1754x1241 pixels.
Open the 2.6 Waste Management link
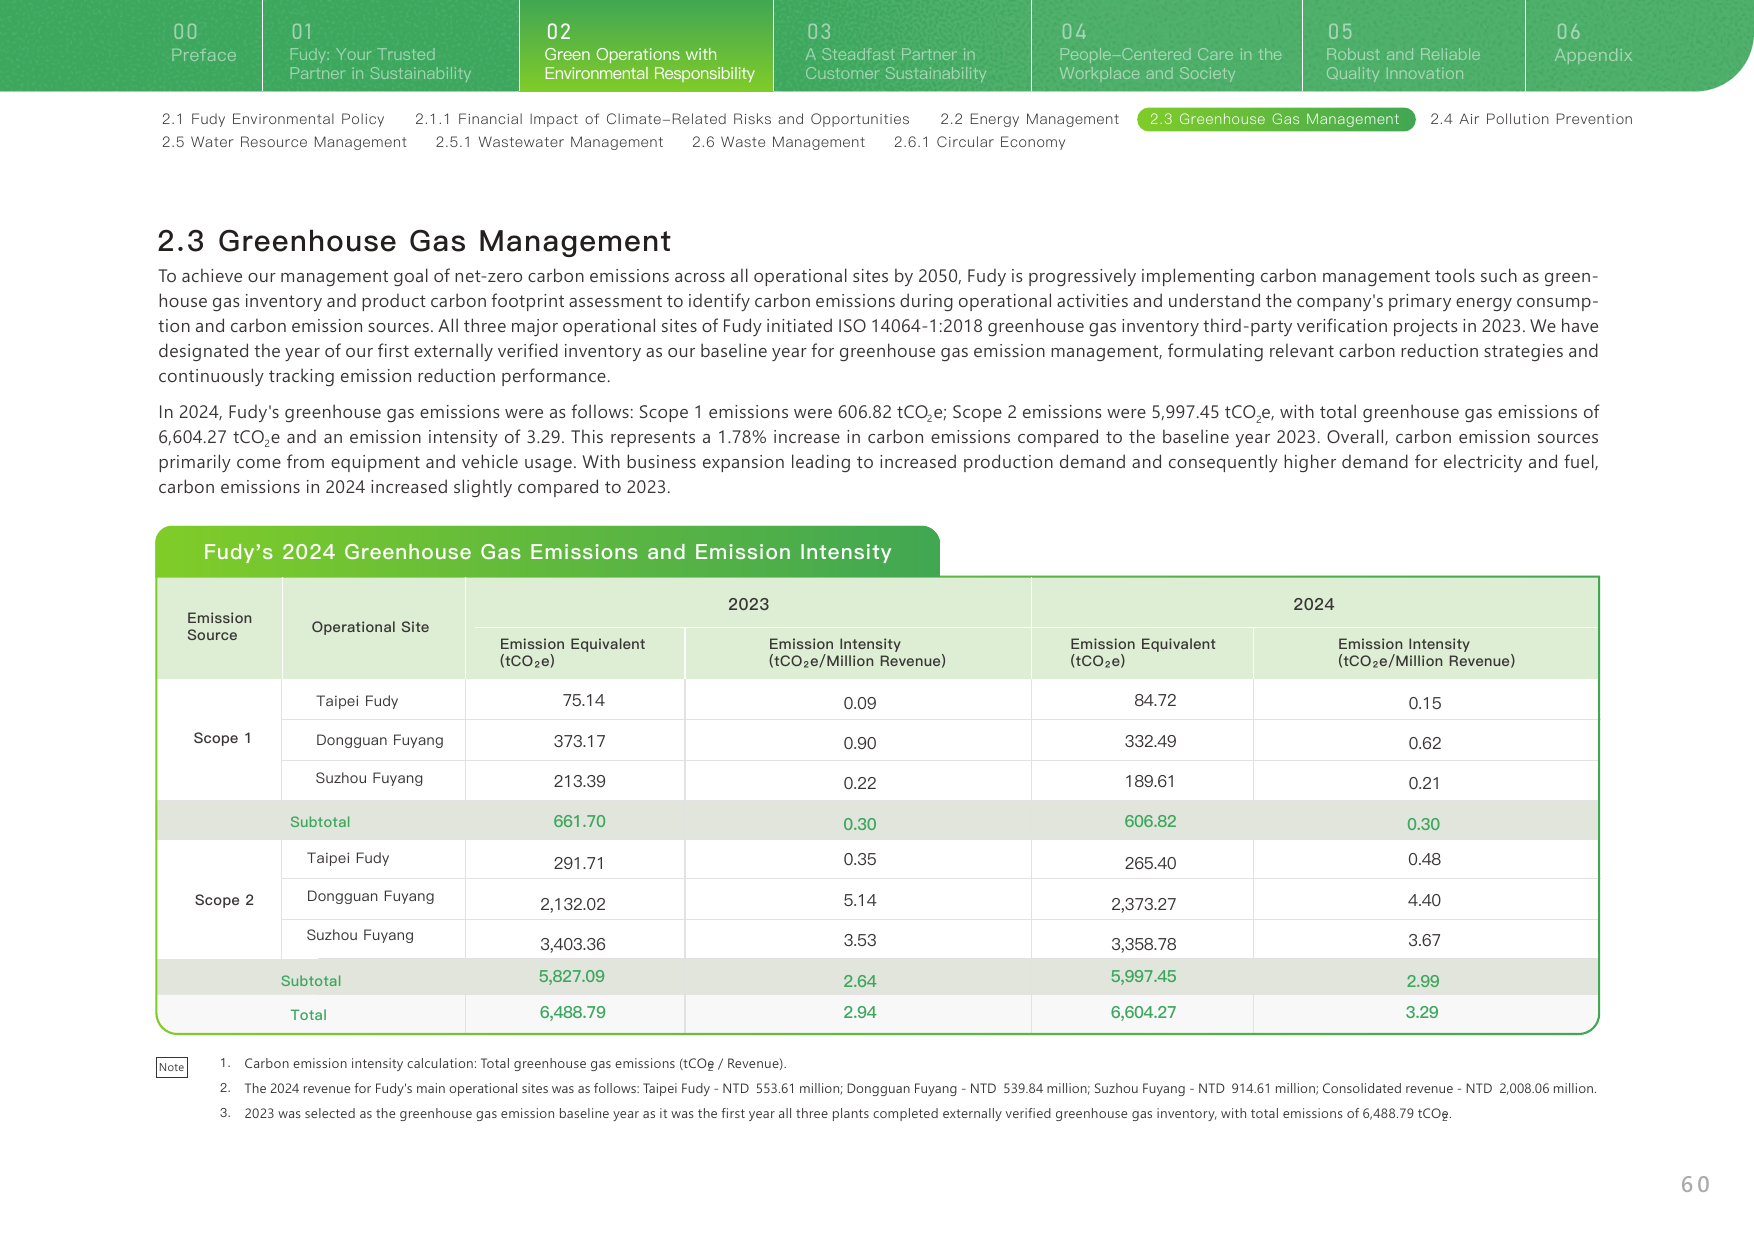click(x=778, y=142)
